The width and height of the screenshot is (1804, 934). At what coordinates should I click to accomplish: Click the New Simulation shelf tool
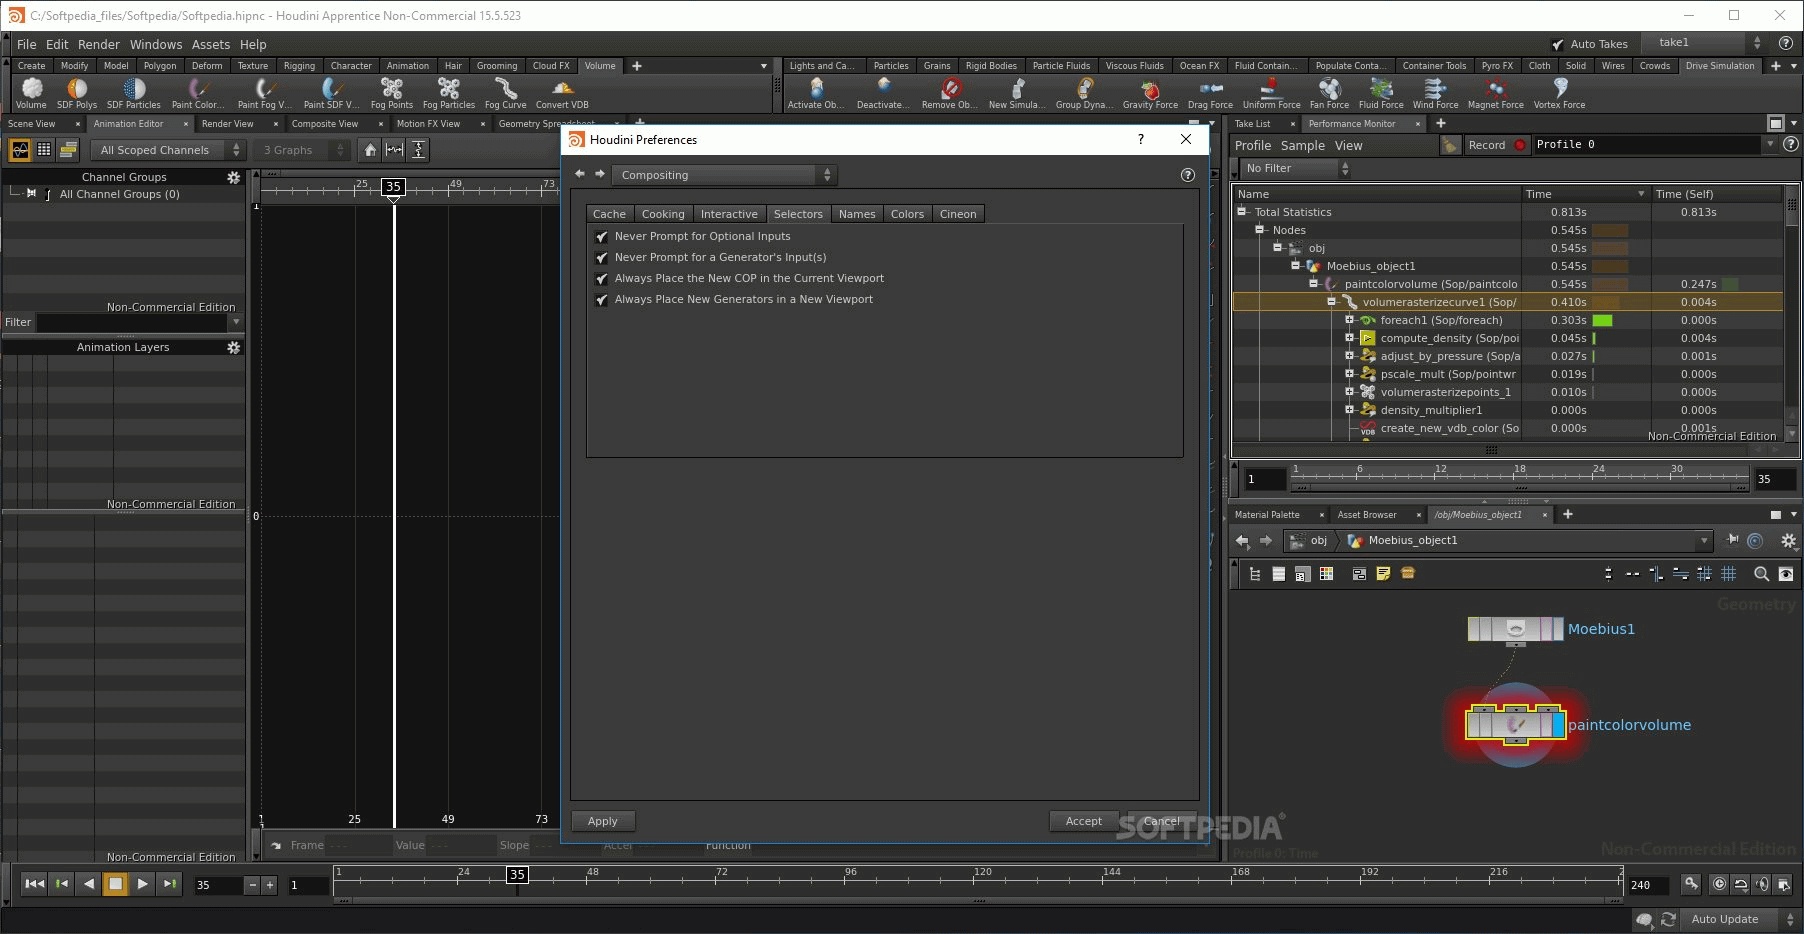click(1017, 93)
